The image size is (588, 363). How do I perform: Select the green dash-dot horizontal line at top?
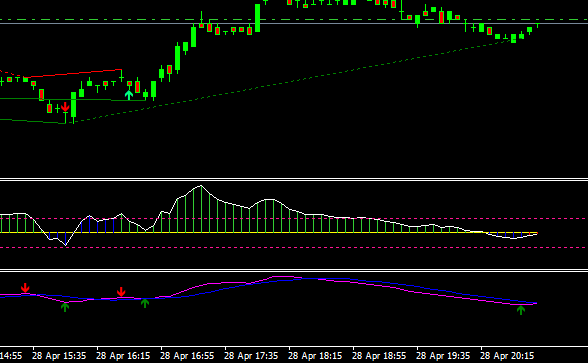pyautogui.click(x=294, y=19)
